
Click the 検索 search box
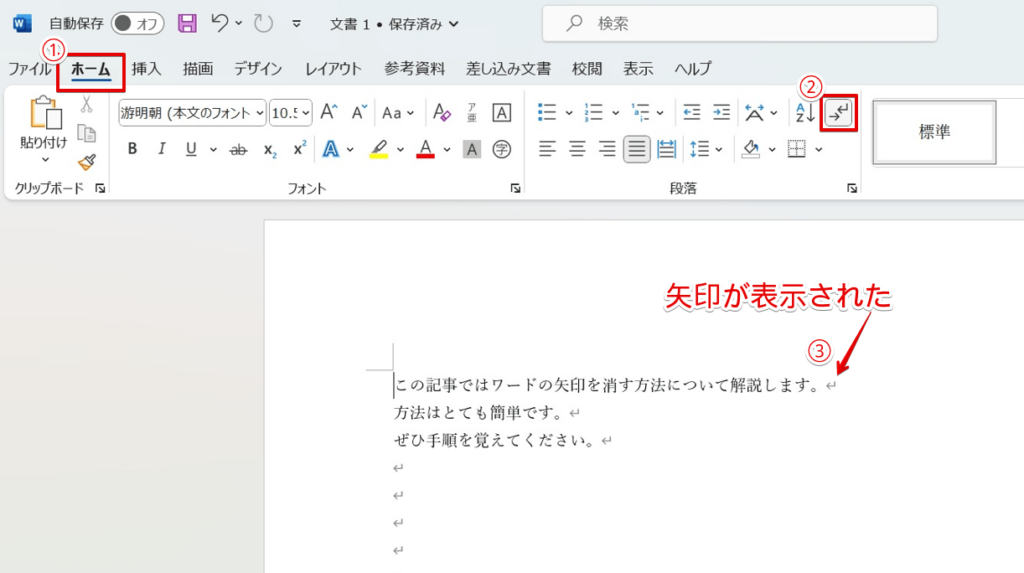[740, 24]
